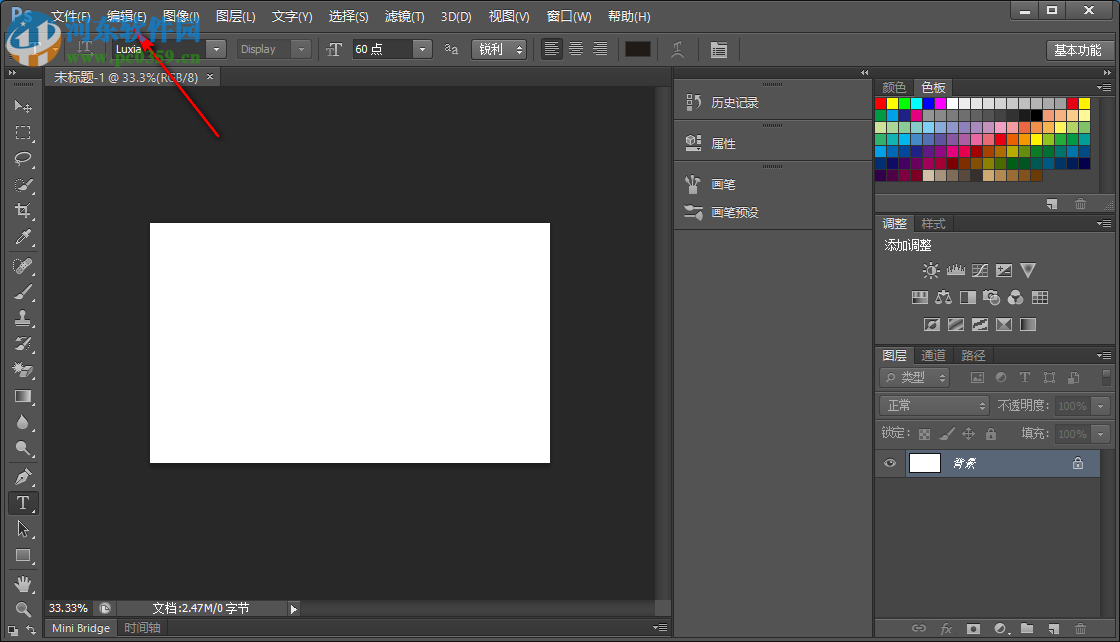Open the 滤镜 menu
This screenshot has height=642, width=1120.
404,16
